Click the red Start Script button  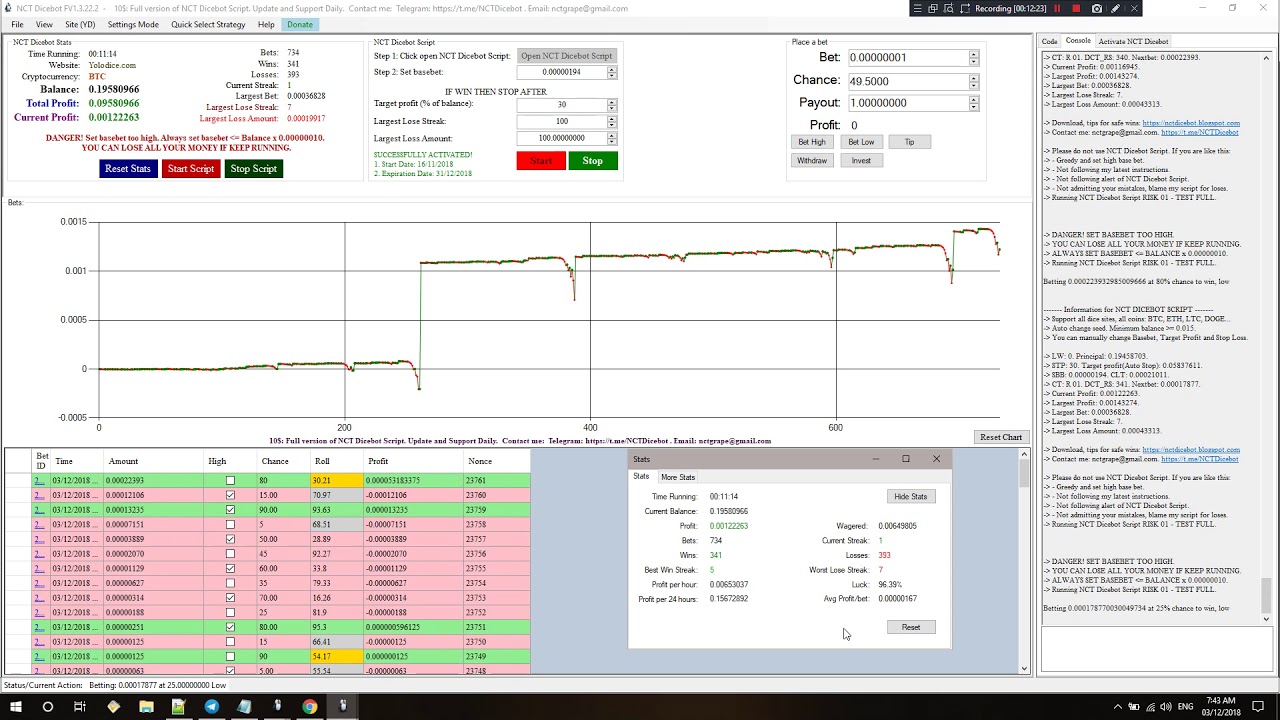[x=191, y=168]
